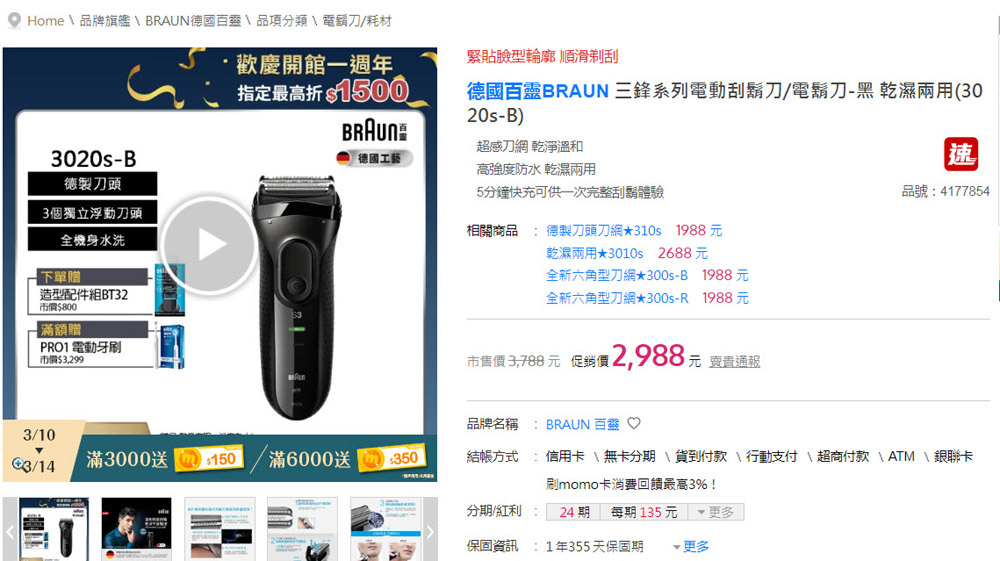The image size is (1000, 561).
Task: Click the magnifier zoom icon on product image
Action: 18,464
